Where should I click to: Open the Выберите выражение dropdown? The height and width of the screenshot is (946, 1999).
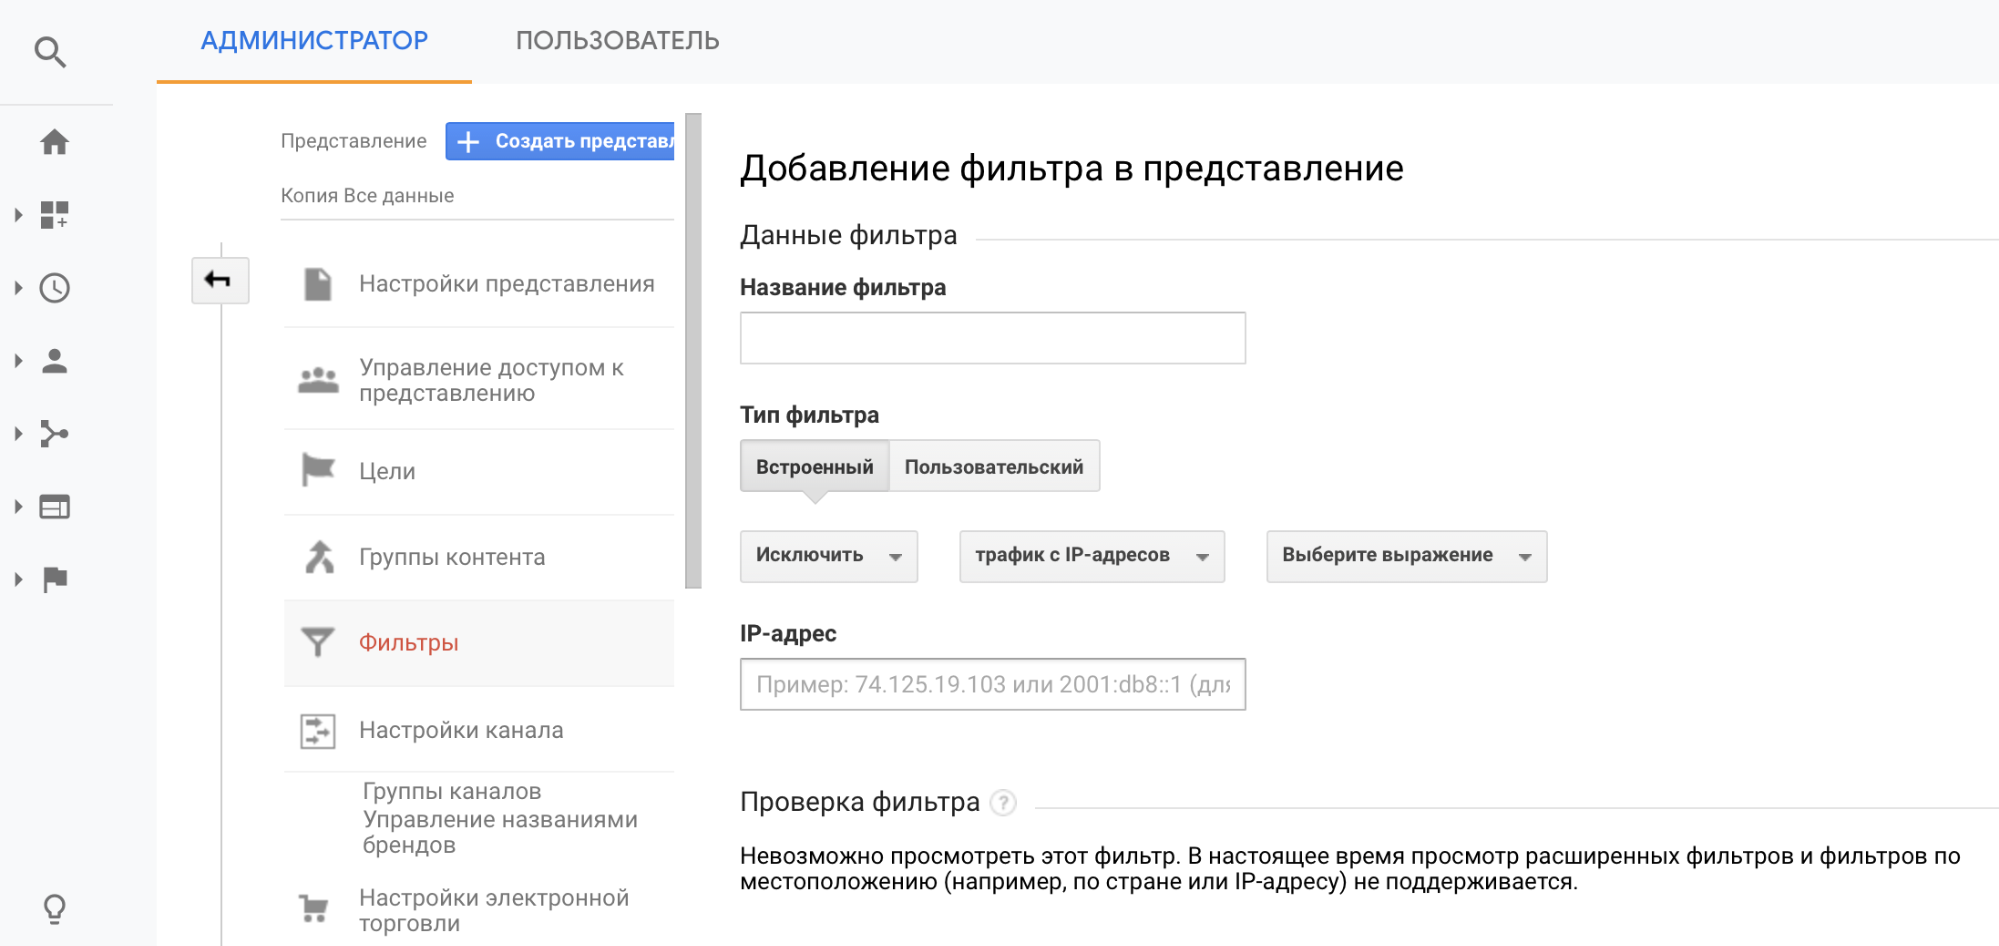click(x=1406, y=556)
